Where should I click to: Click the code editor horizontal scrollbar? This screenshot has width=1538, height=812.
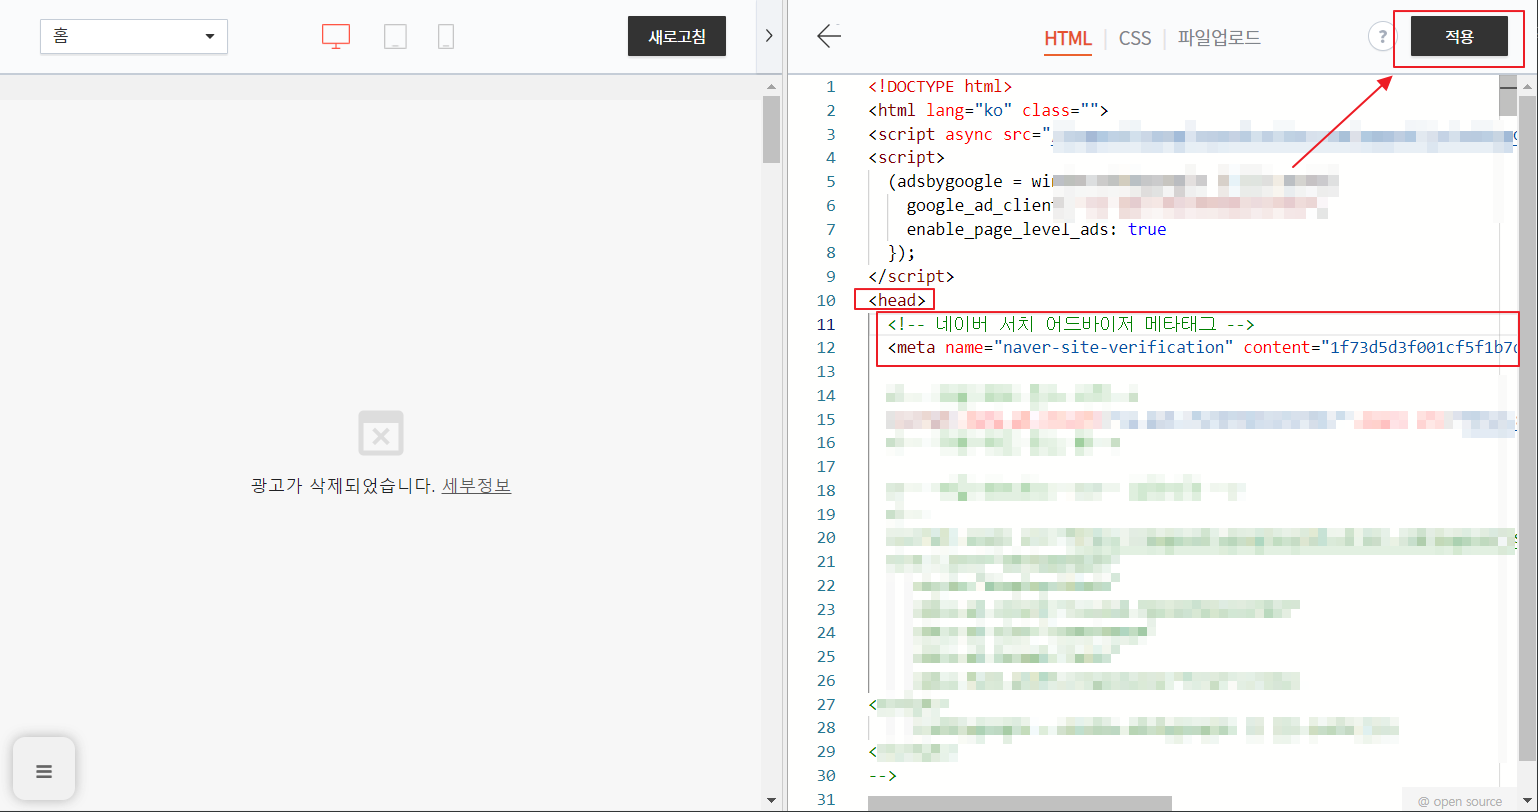click(x=1019, y=803)
